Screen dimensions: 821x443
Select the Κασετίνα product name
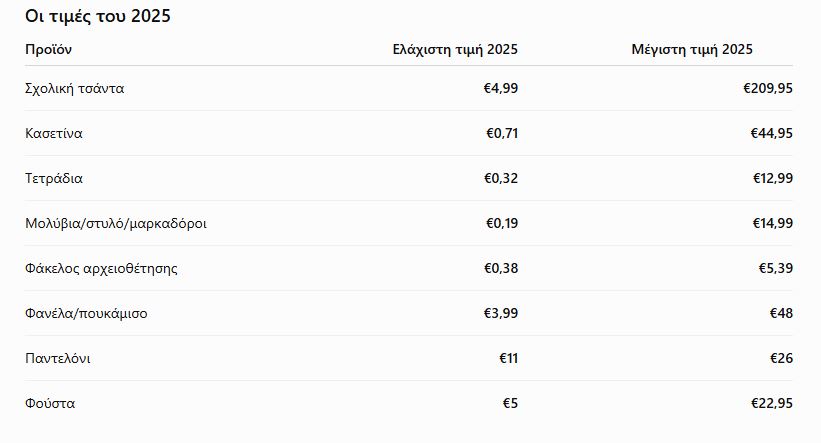53,133
